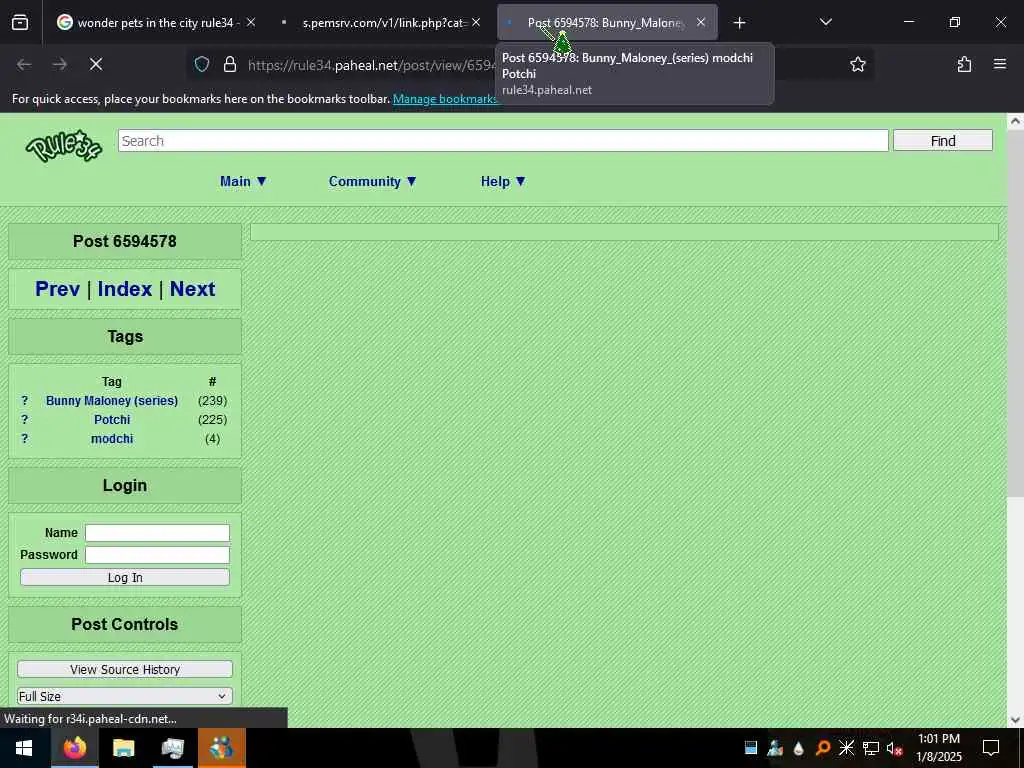This screenshot has height=768, width=1024.
Task: Open the Potchi tag link
Action: coord(112,419)
